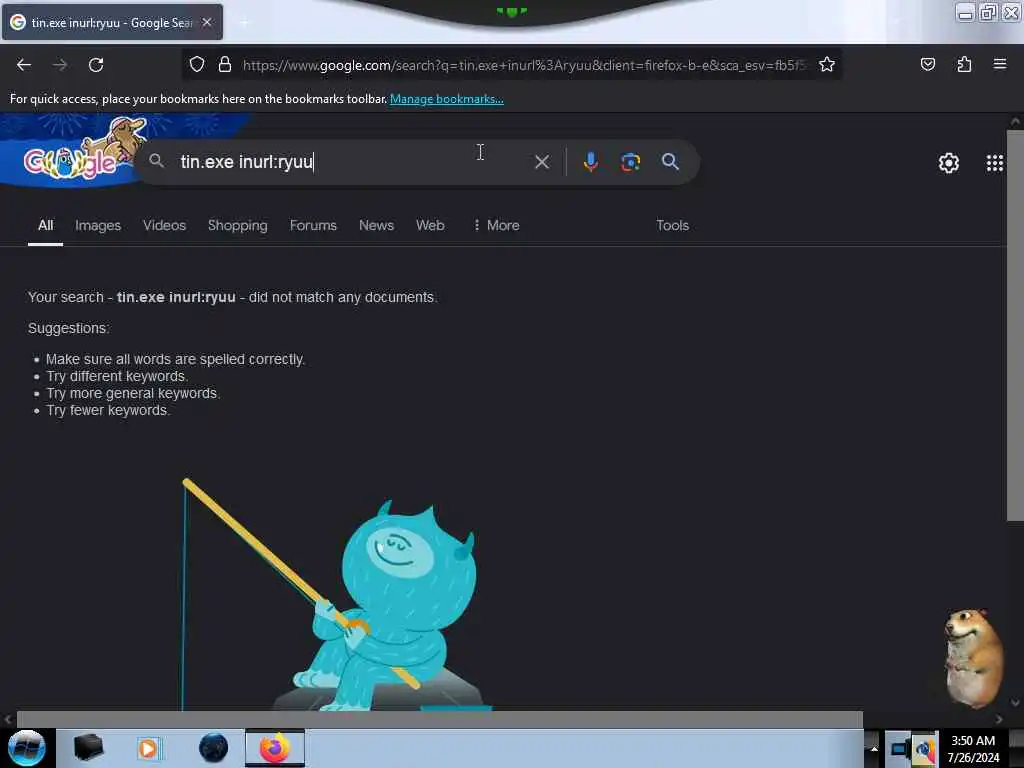Bookmark this page with the star icon
The height and width of the screenshot is (768, 1024).
[x=827, y=65]
